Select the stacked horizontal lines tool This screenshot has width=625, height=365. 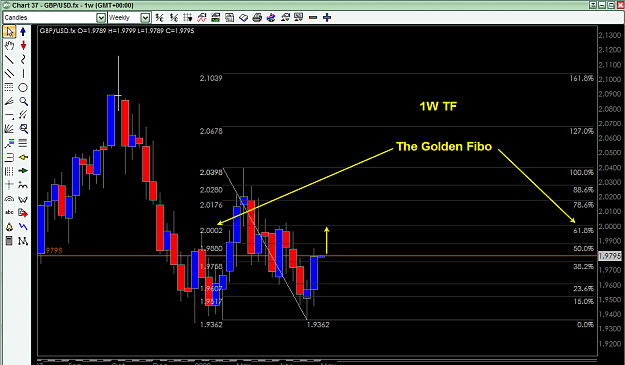tap(23, 143)
